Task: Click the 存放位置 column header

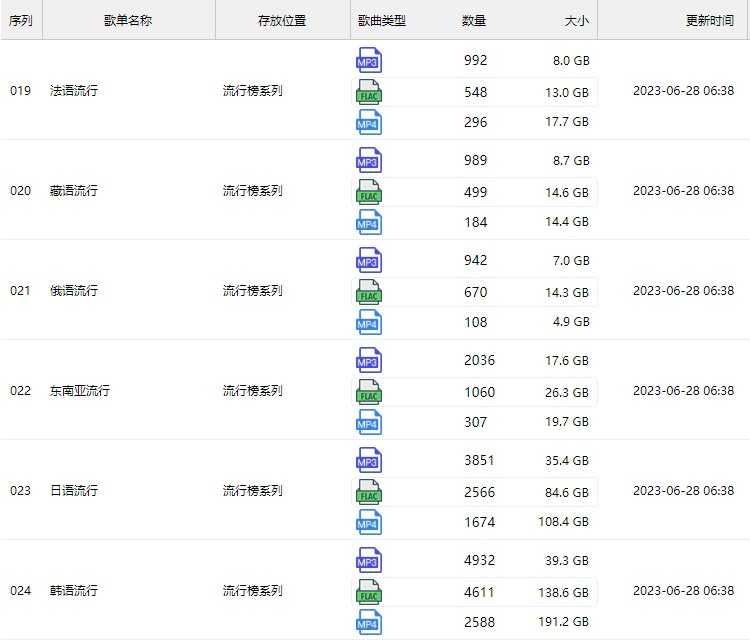Action: click(282, 21)
